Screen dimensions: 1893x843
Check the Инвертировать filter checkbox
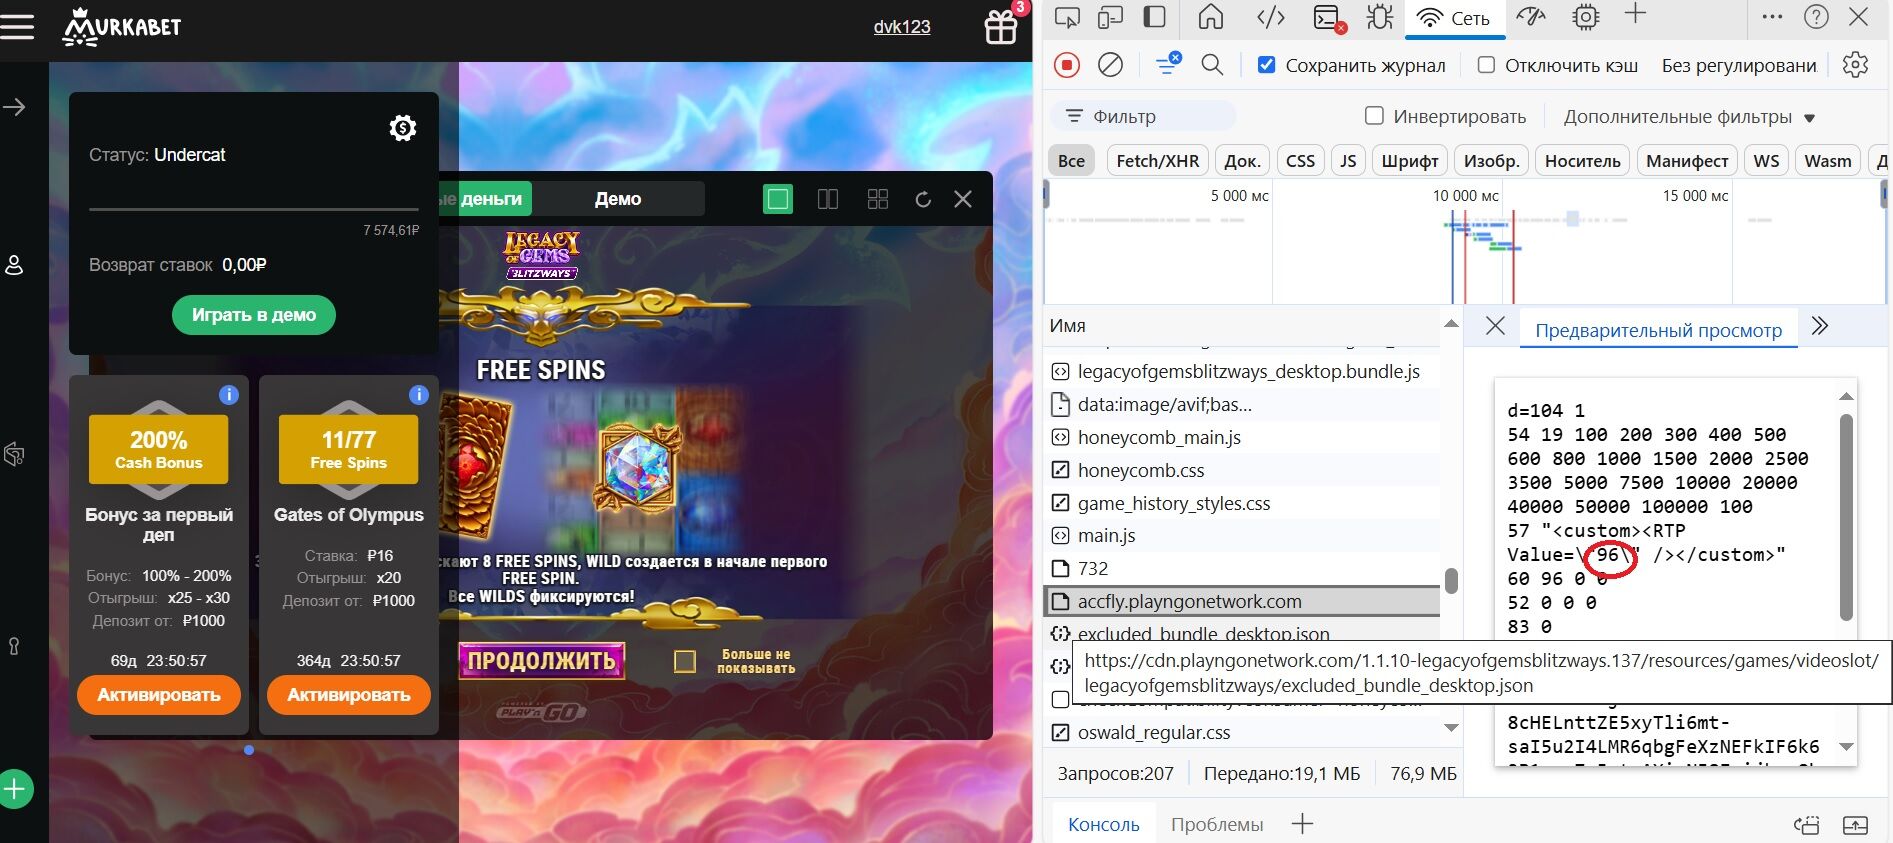pyautogui.click(x=1375, y=116)
